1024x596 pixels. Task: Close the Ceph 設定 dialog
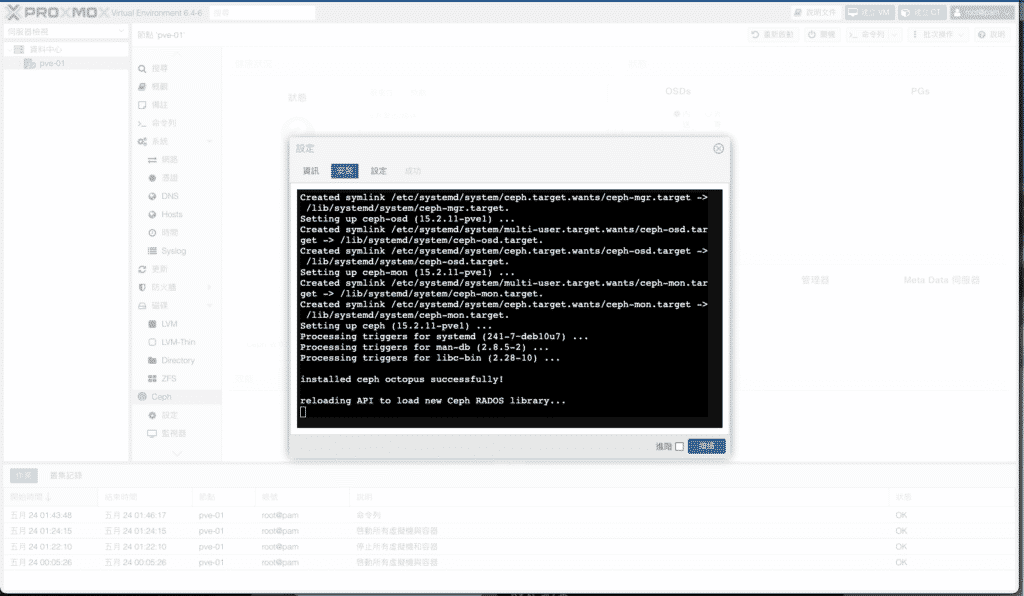pyautogui.click(x=718, y=148)
